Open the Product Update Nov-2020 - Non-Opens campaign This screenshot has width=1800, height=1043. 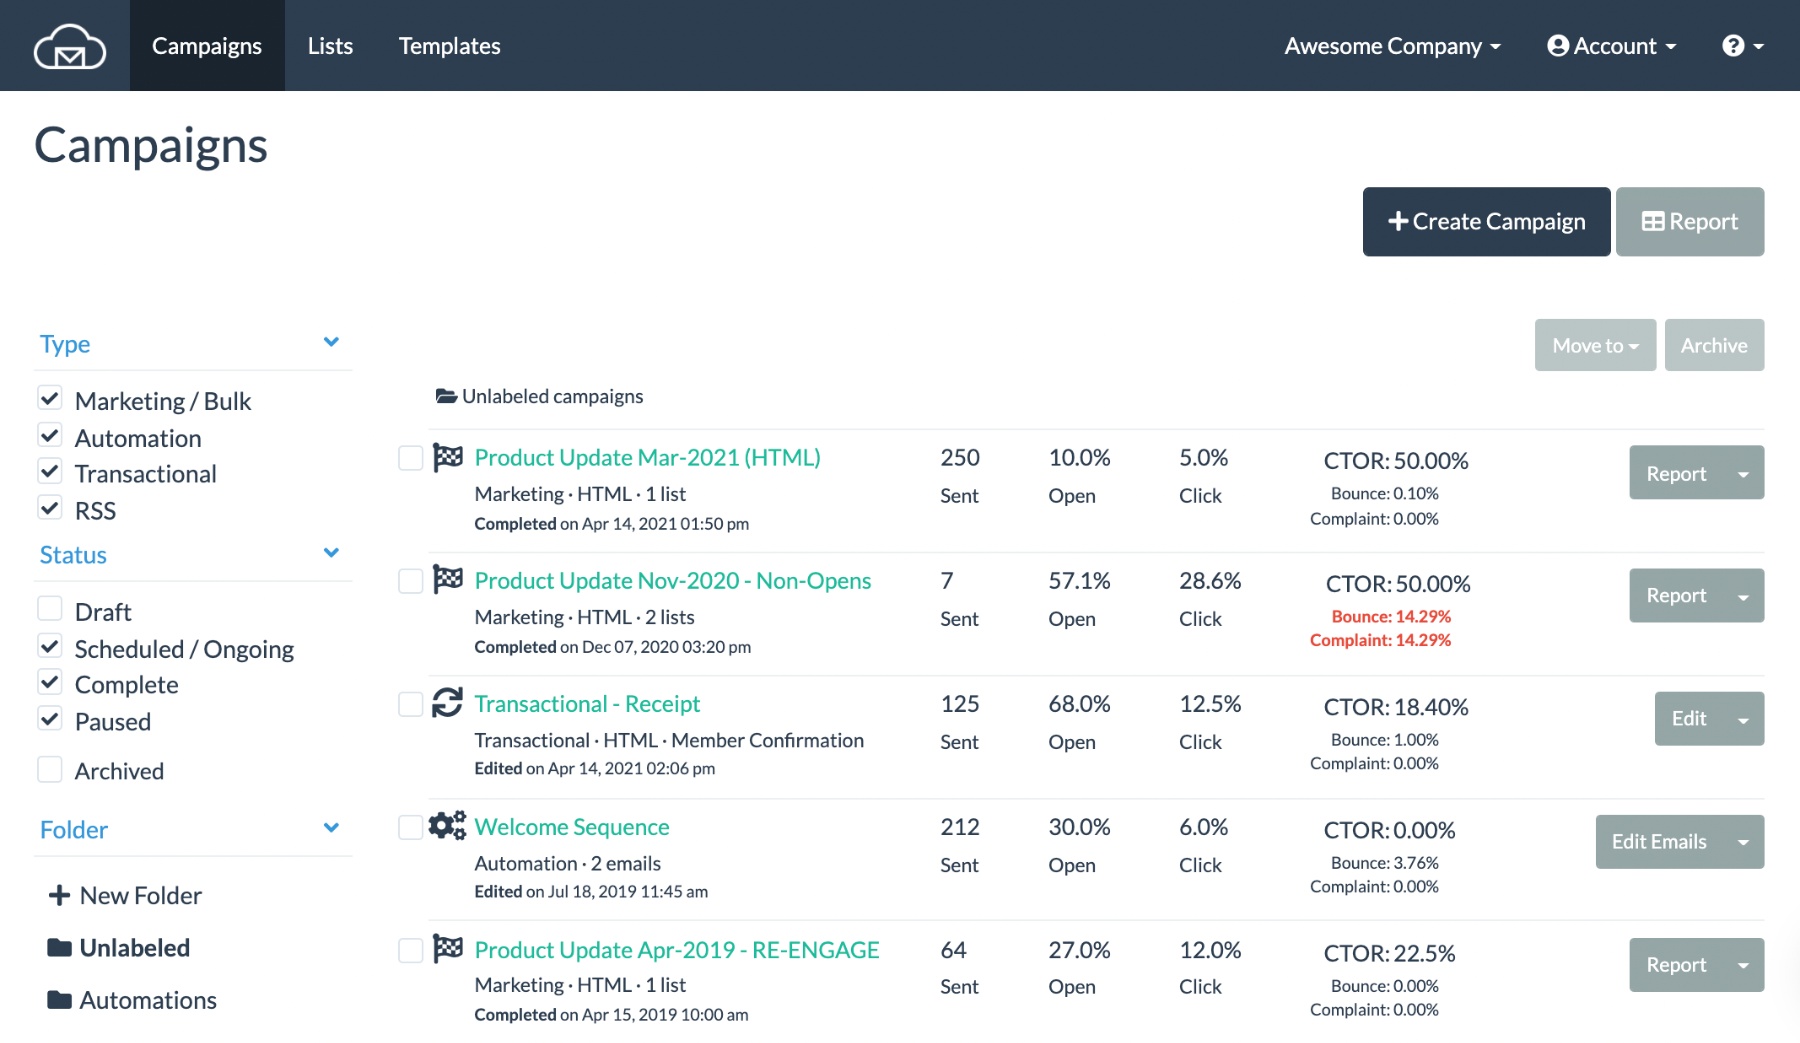tap(672, 580)
